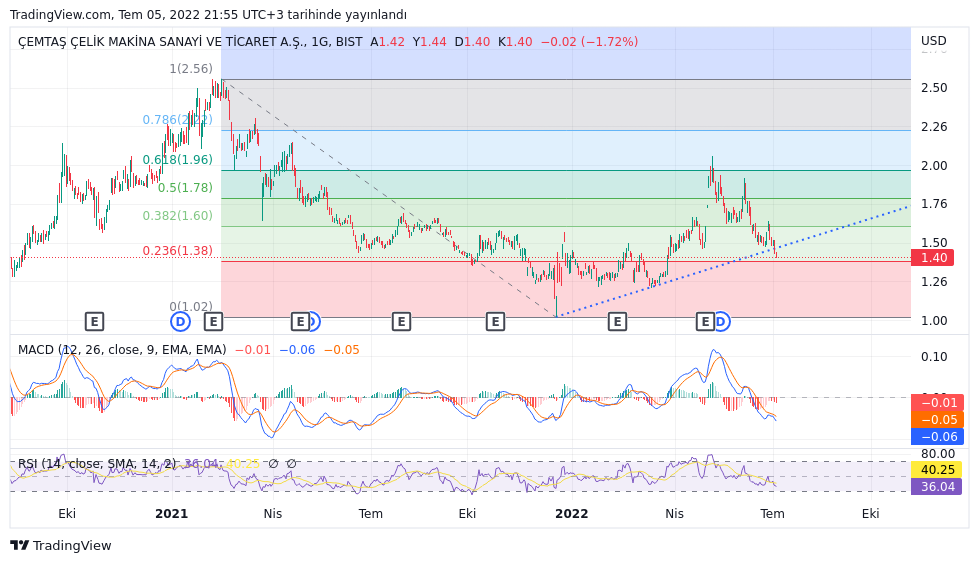This screenshot has width=979, height=563.
Task: Click the 0.10 MACD axis value
Action: tap(934, 357)
